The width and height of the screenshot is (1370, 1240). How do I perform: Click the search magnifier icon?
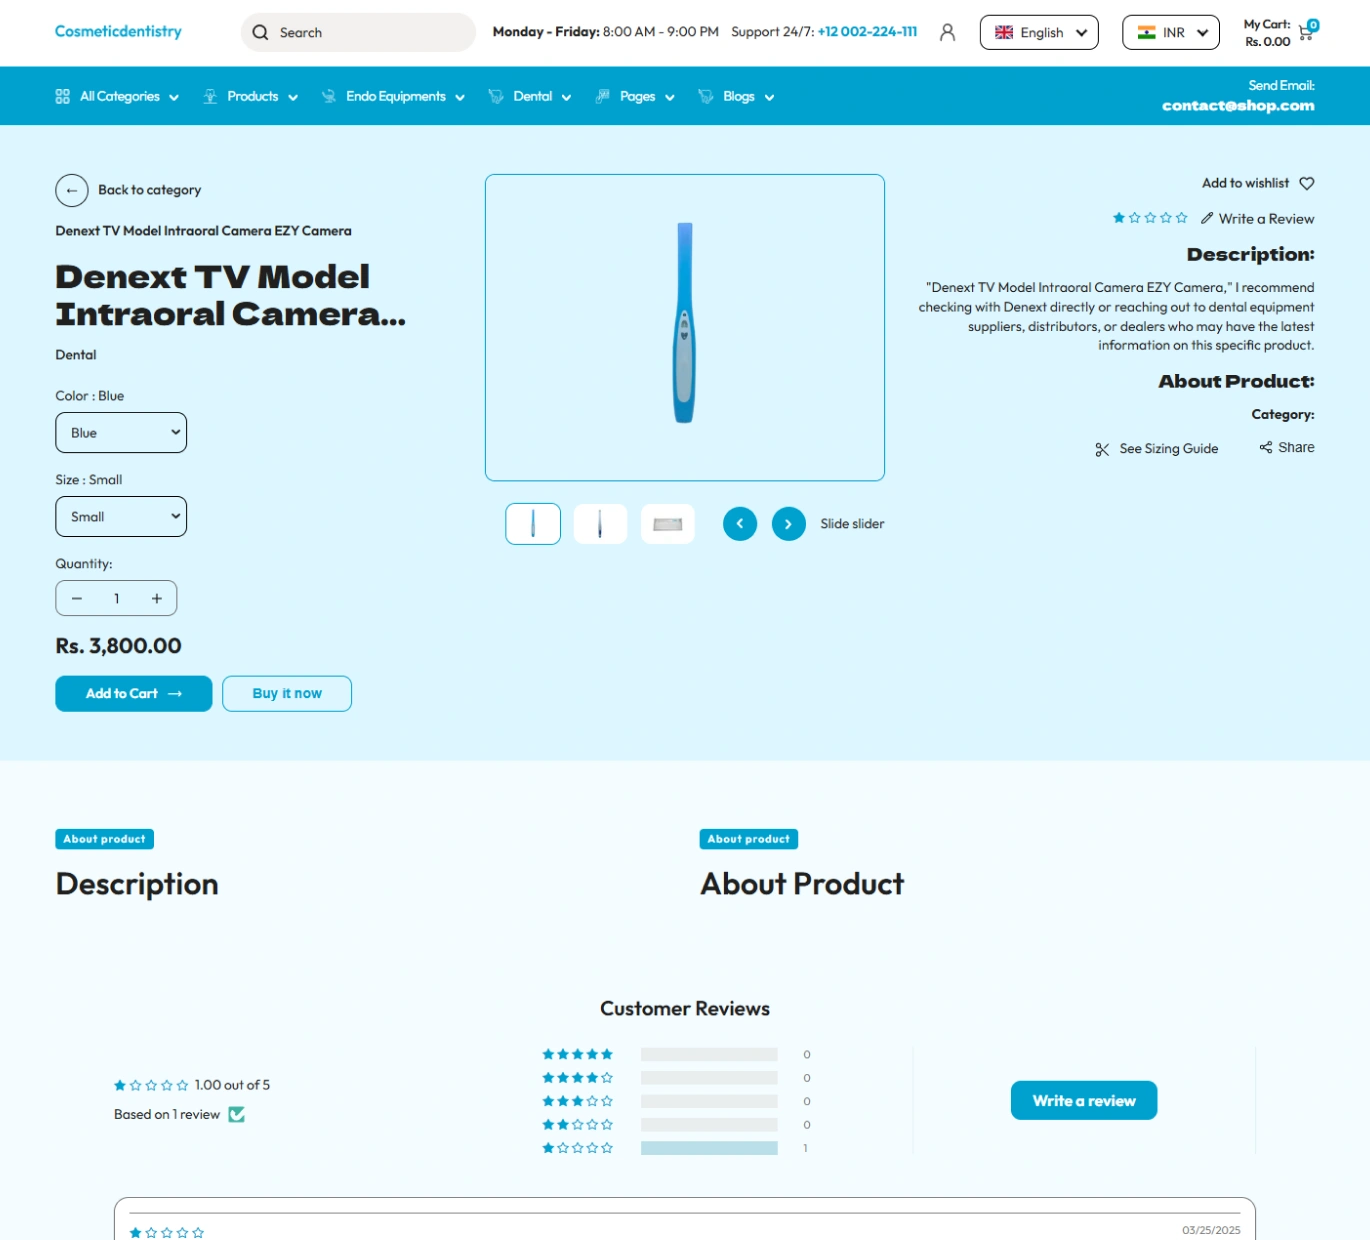260,32
